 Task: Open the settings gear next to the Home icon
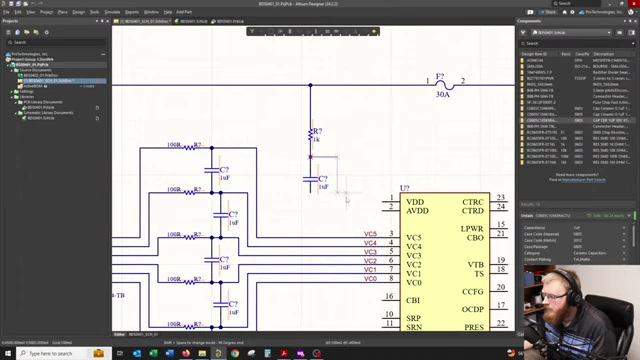pyautogui.click(x=572, y=12)
